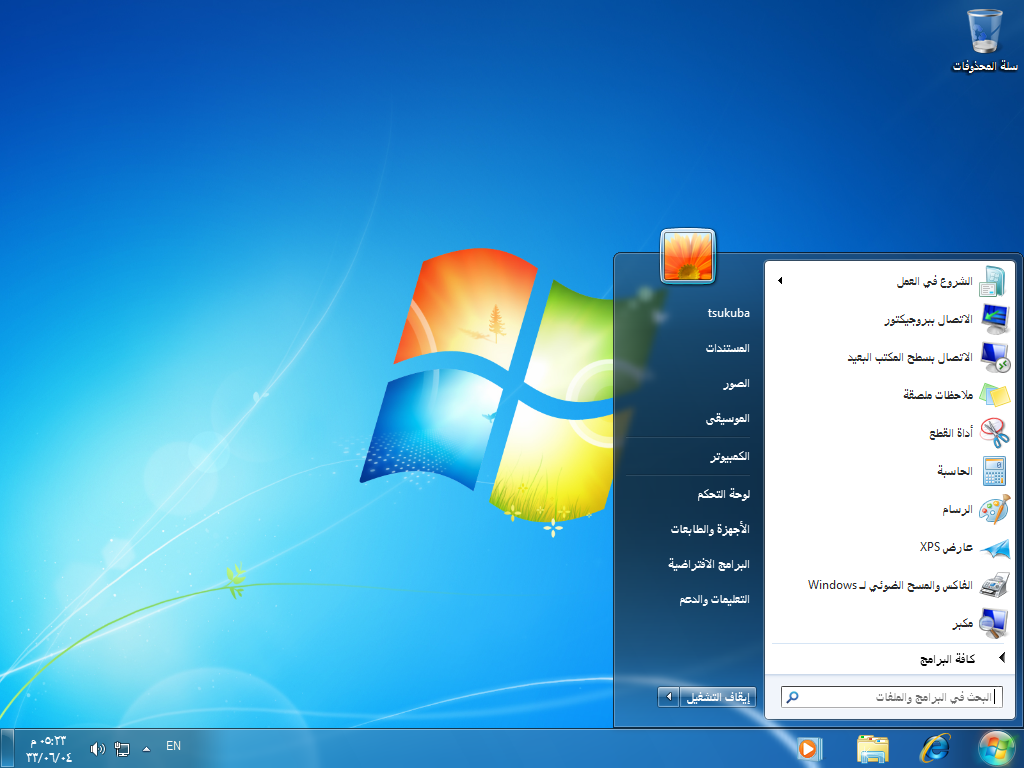This screenshot has width=1024, height=768.
Task: Click the Shut down button (إيقاف التشغيل)
Action: coord(718,697)
